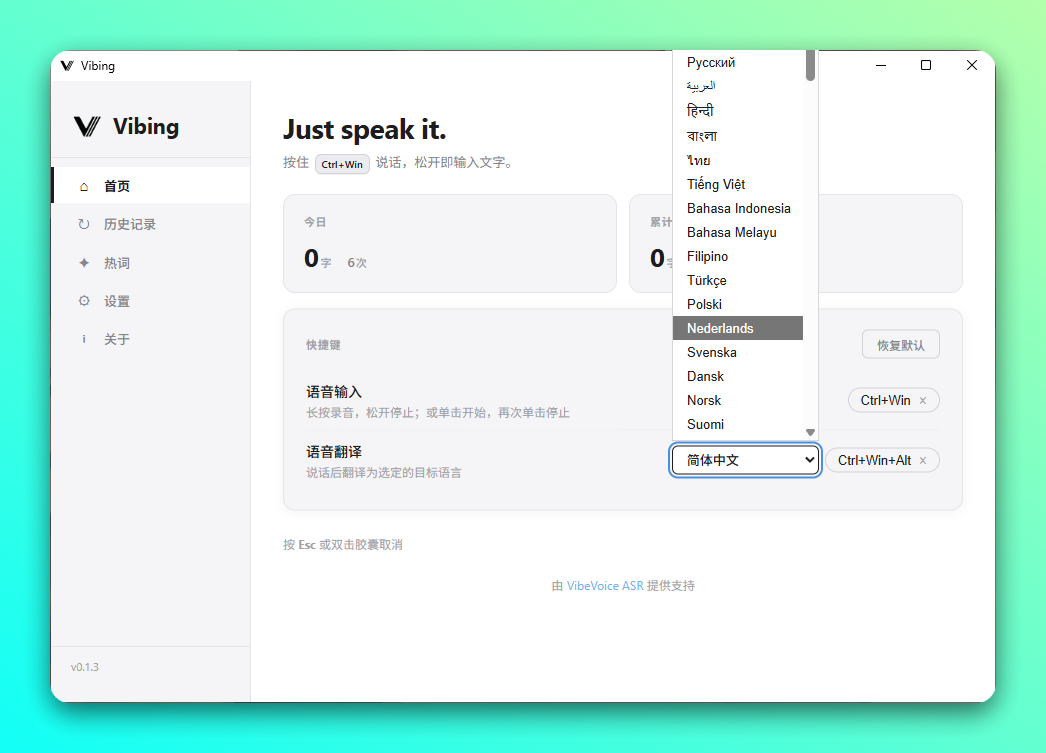Click the home icon beside 首页
The width and height of the screenshot is (1046, 753).
pyautogui.click(x=84, y=185)
